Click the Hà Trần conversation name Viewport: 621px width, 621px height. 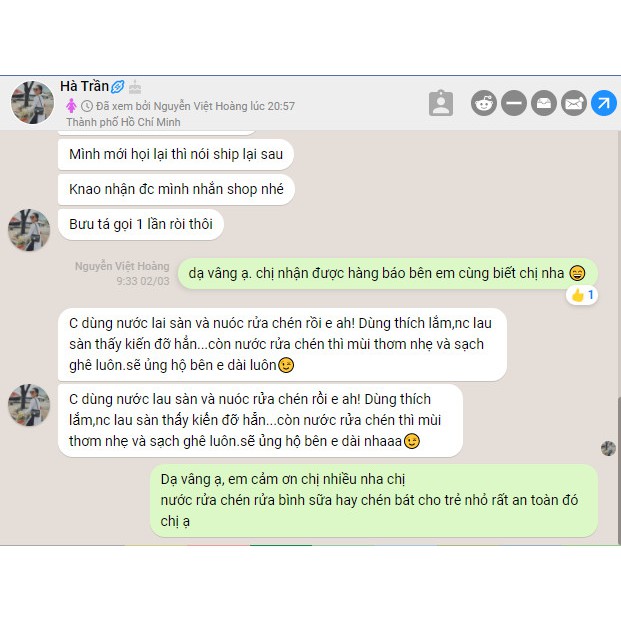click(84, 86)
